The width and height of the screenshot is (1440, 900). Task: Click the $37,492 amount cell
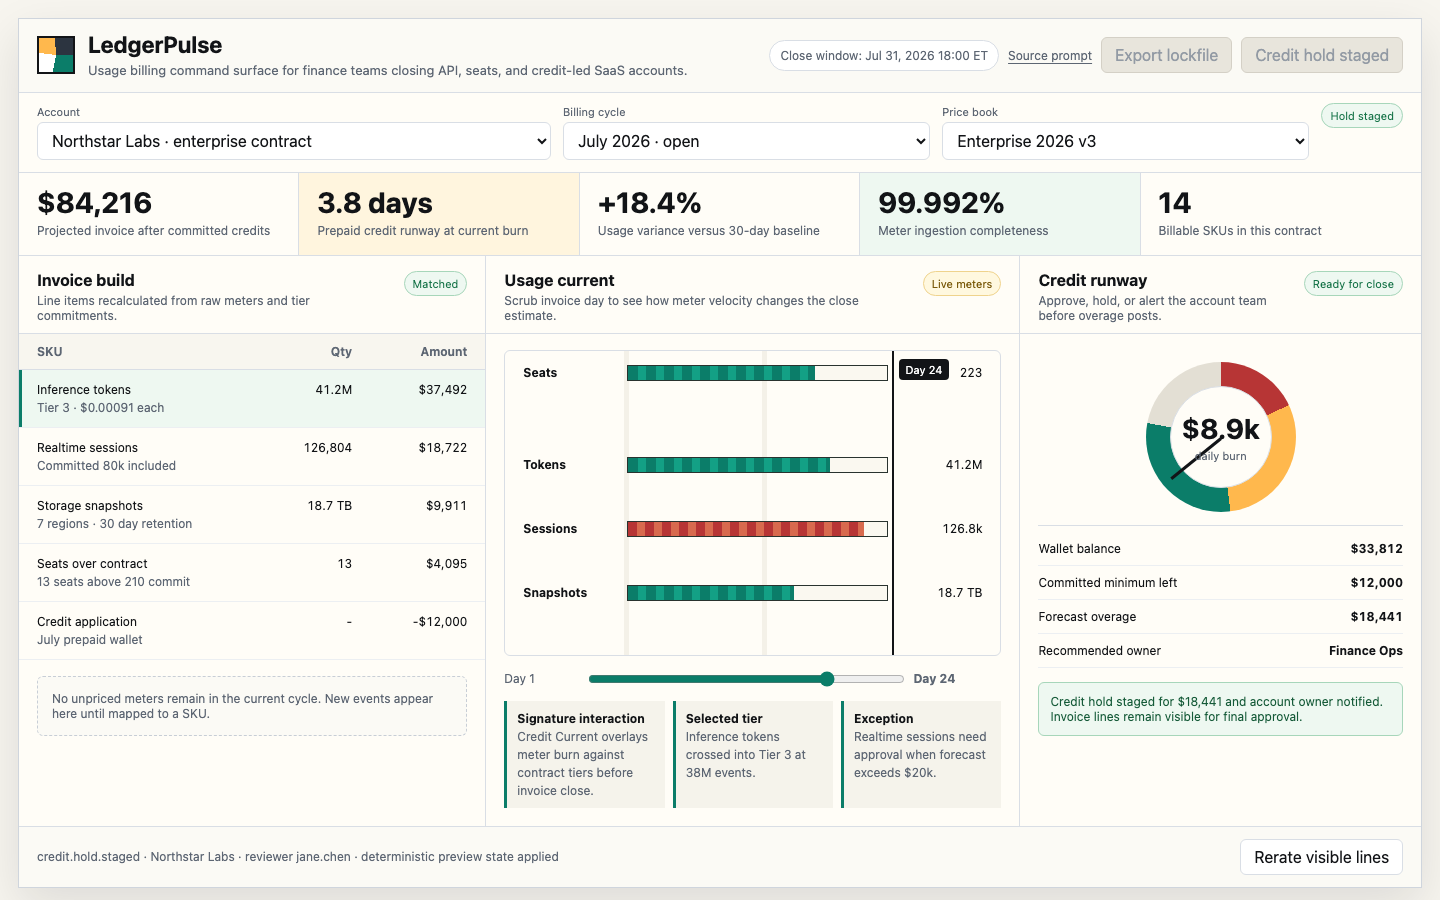tap(442, 390)
